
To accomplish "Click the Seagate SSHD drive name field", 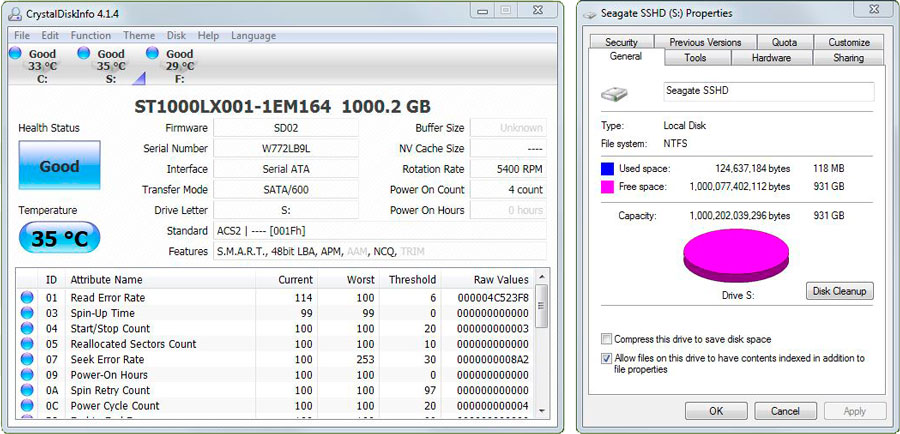I will coord(769,92).
